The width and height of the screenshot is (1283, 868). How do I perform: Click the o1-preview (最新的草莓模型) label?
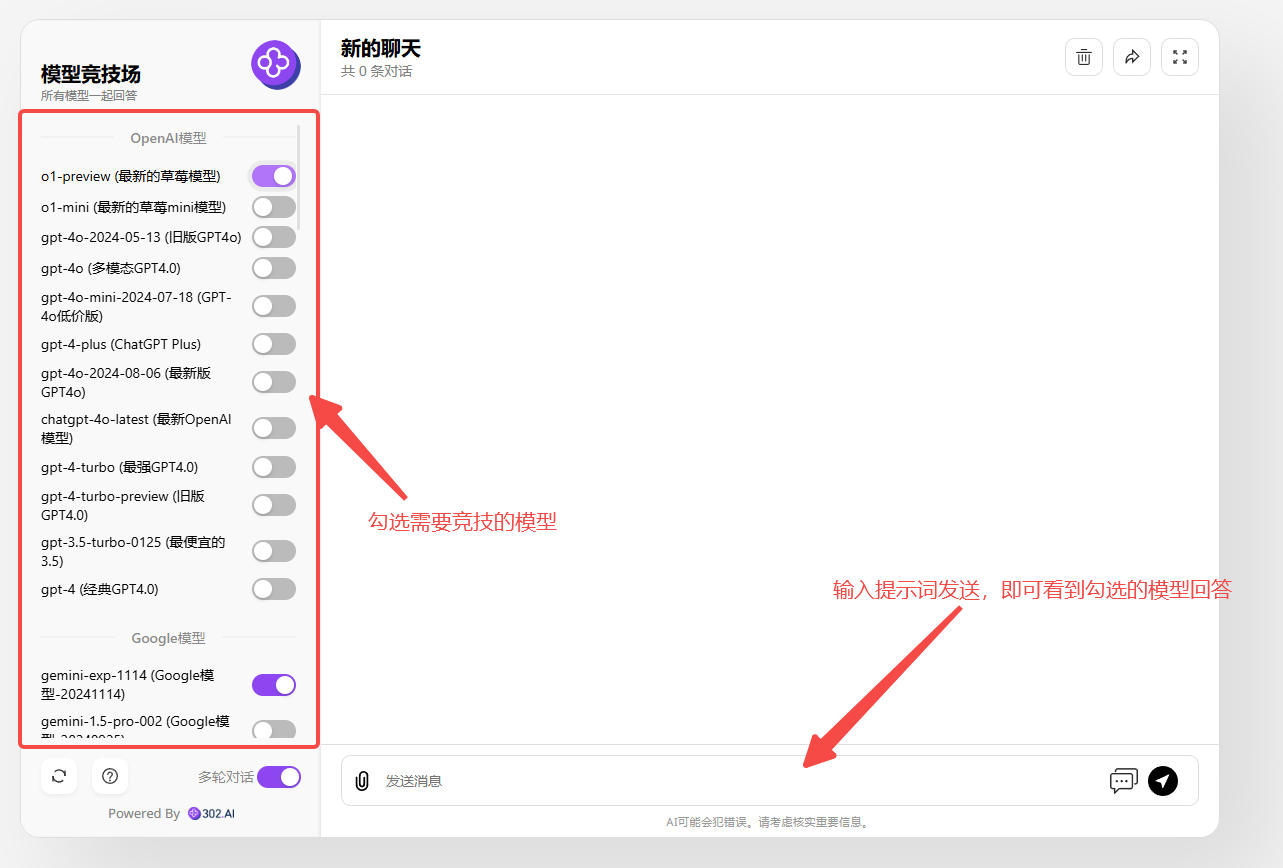pyautogui.click(x=131, y=176)
